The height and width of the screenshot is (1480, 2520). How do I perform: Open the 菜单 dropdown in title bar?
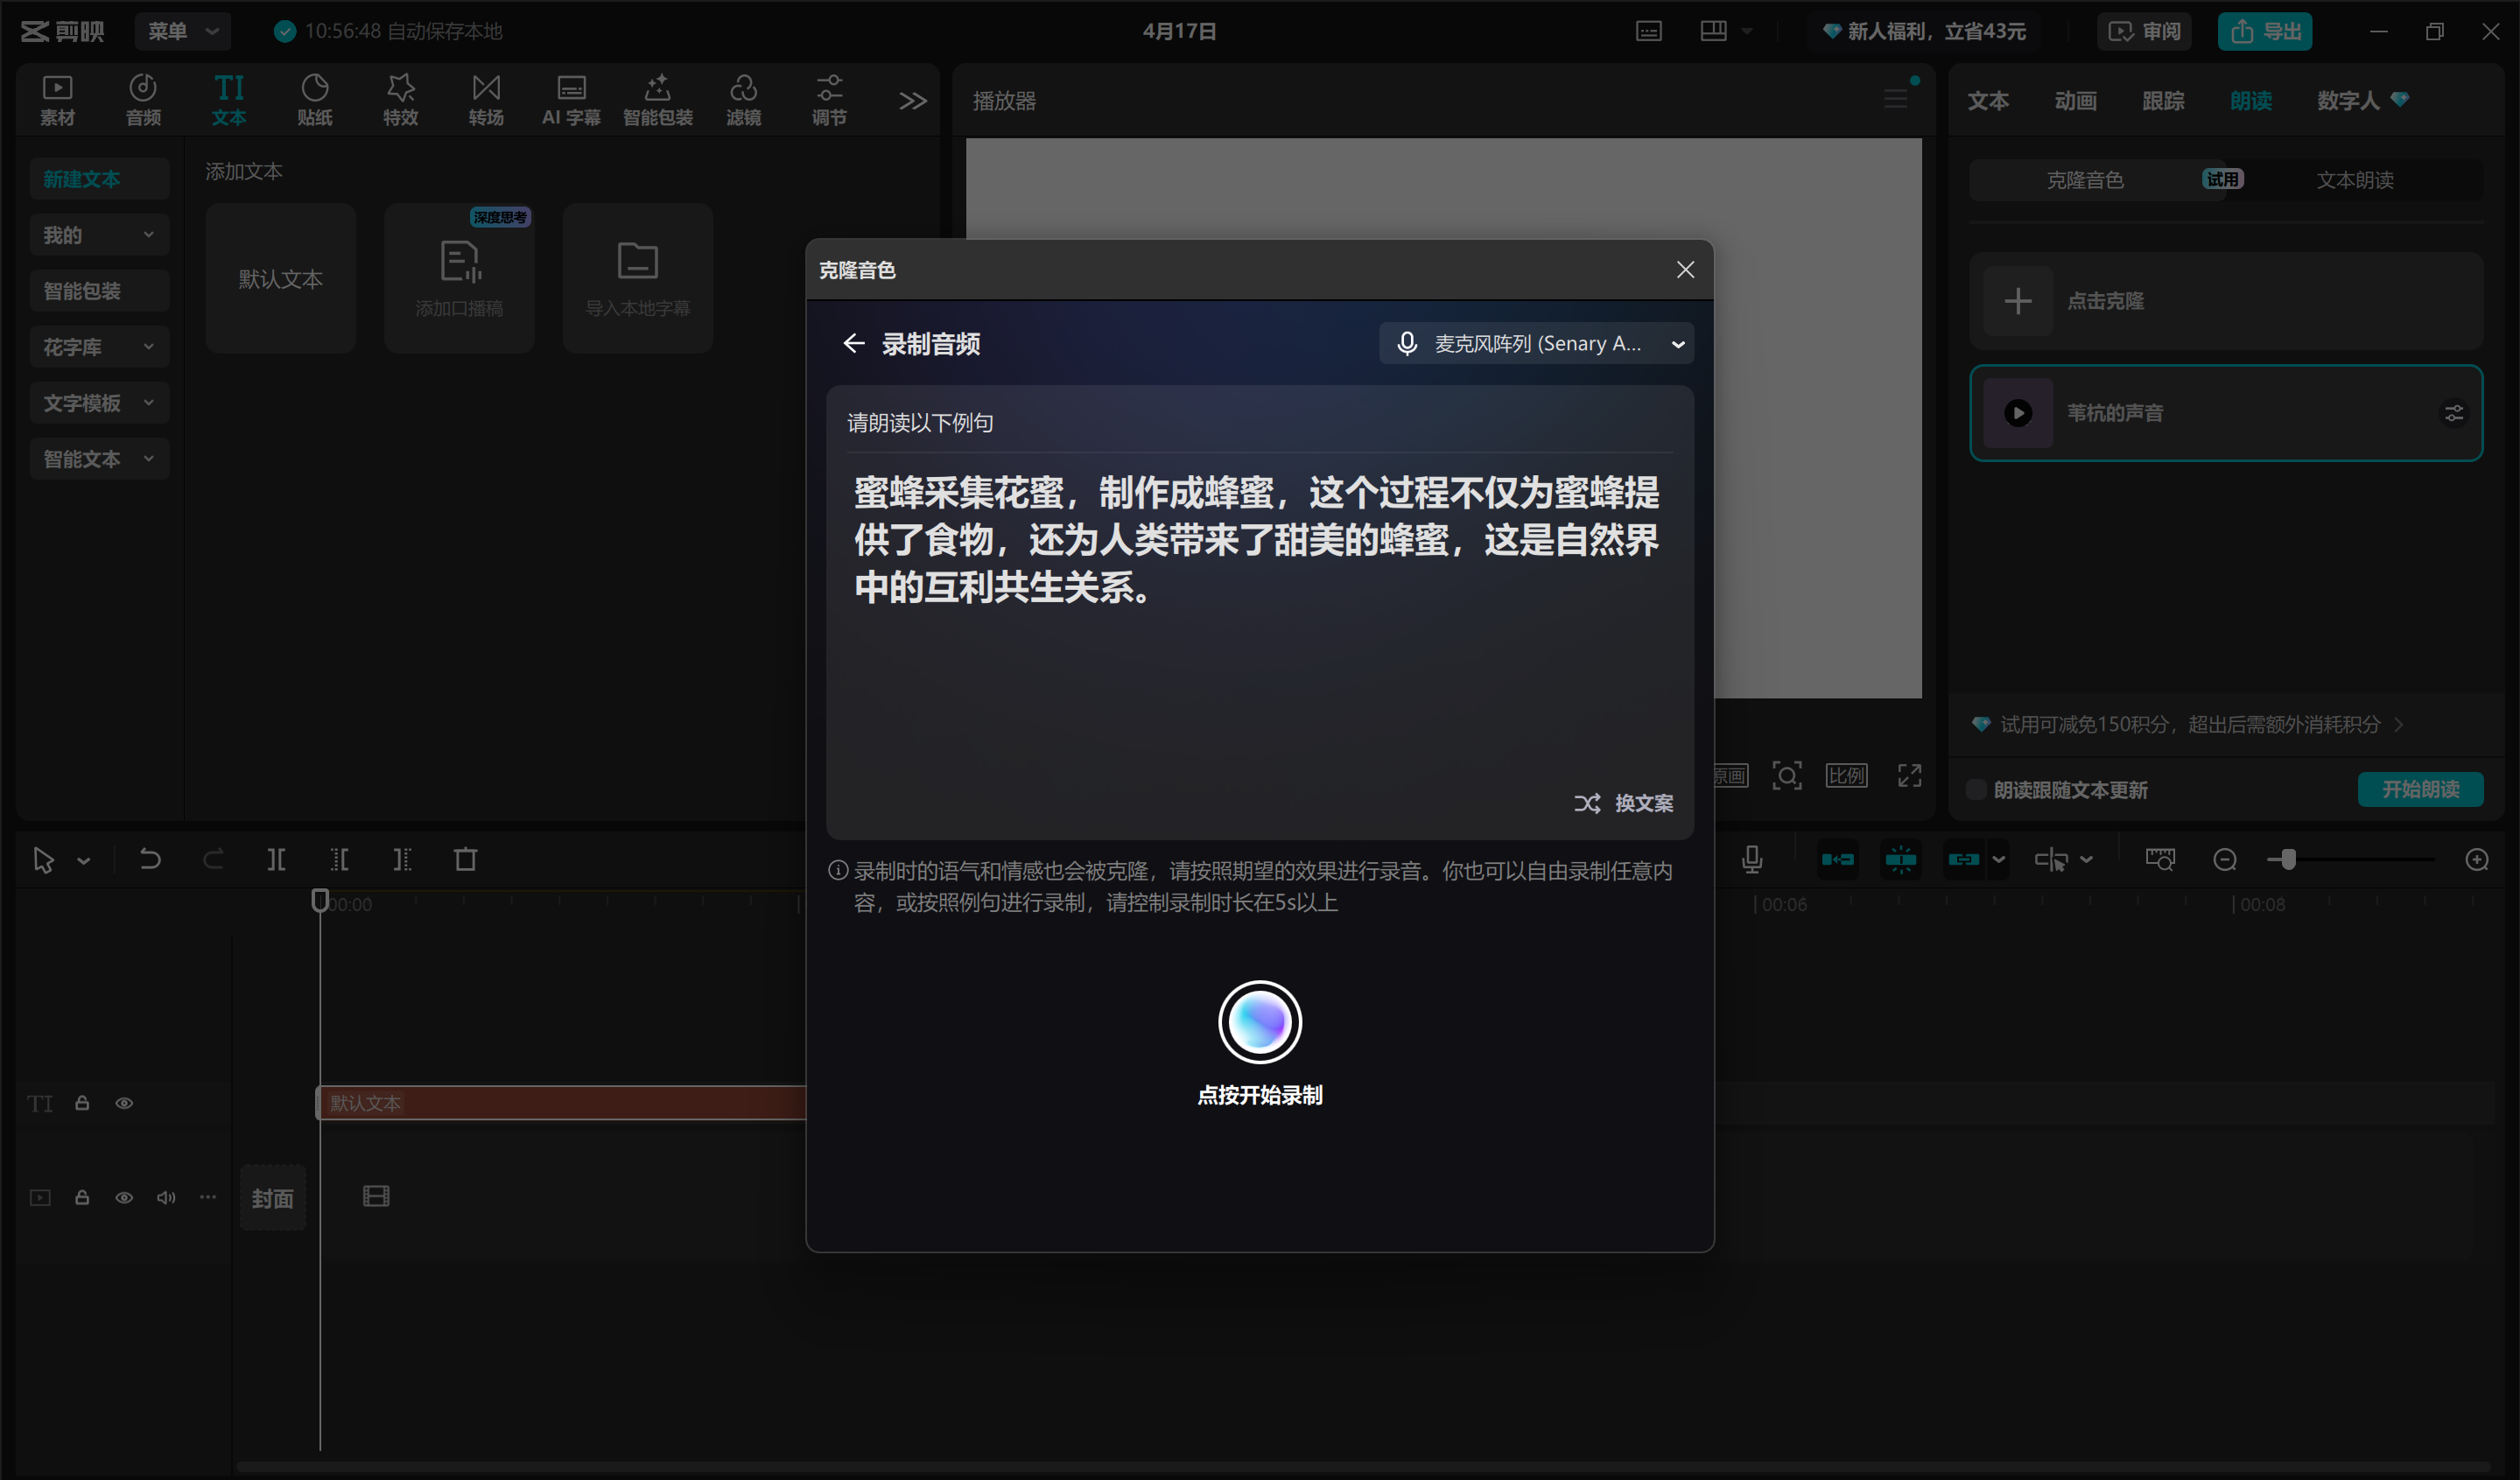pyautogui.click(x=182, y=31)
